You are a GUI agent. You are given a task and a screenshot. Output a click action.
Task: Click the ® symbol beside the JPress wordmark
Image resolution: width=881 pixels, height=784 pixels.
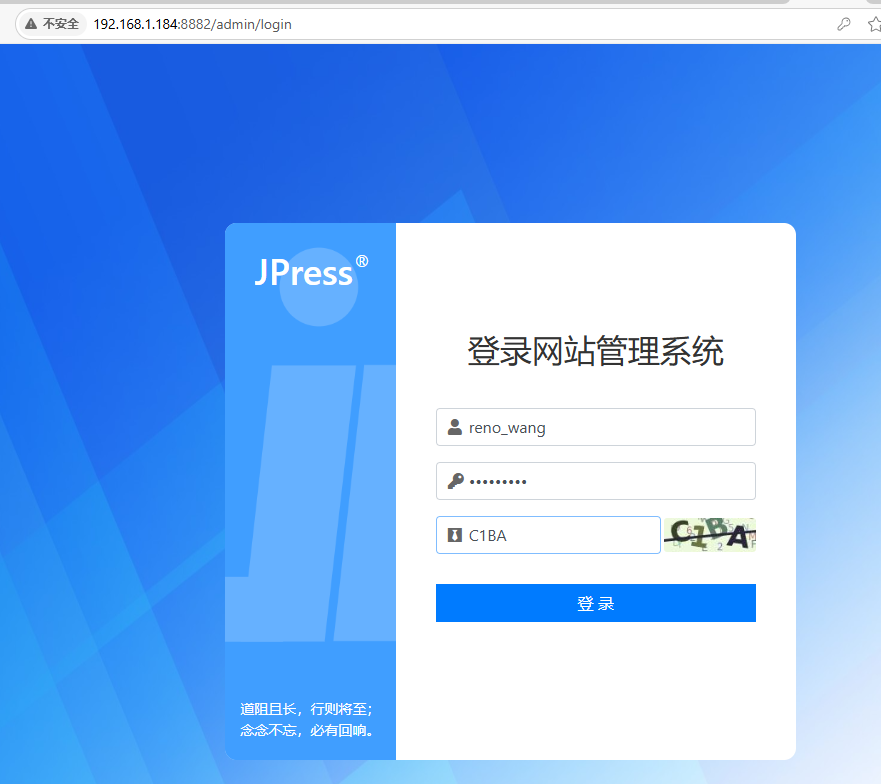362,260
